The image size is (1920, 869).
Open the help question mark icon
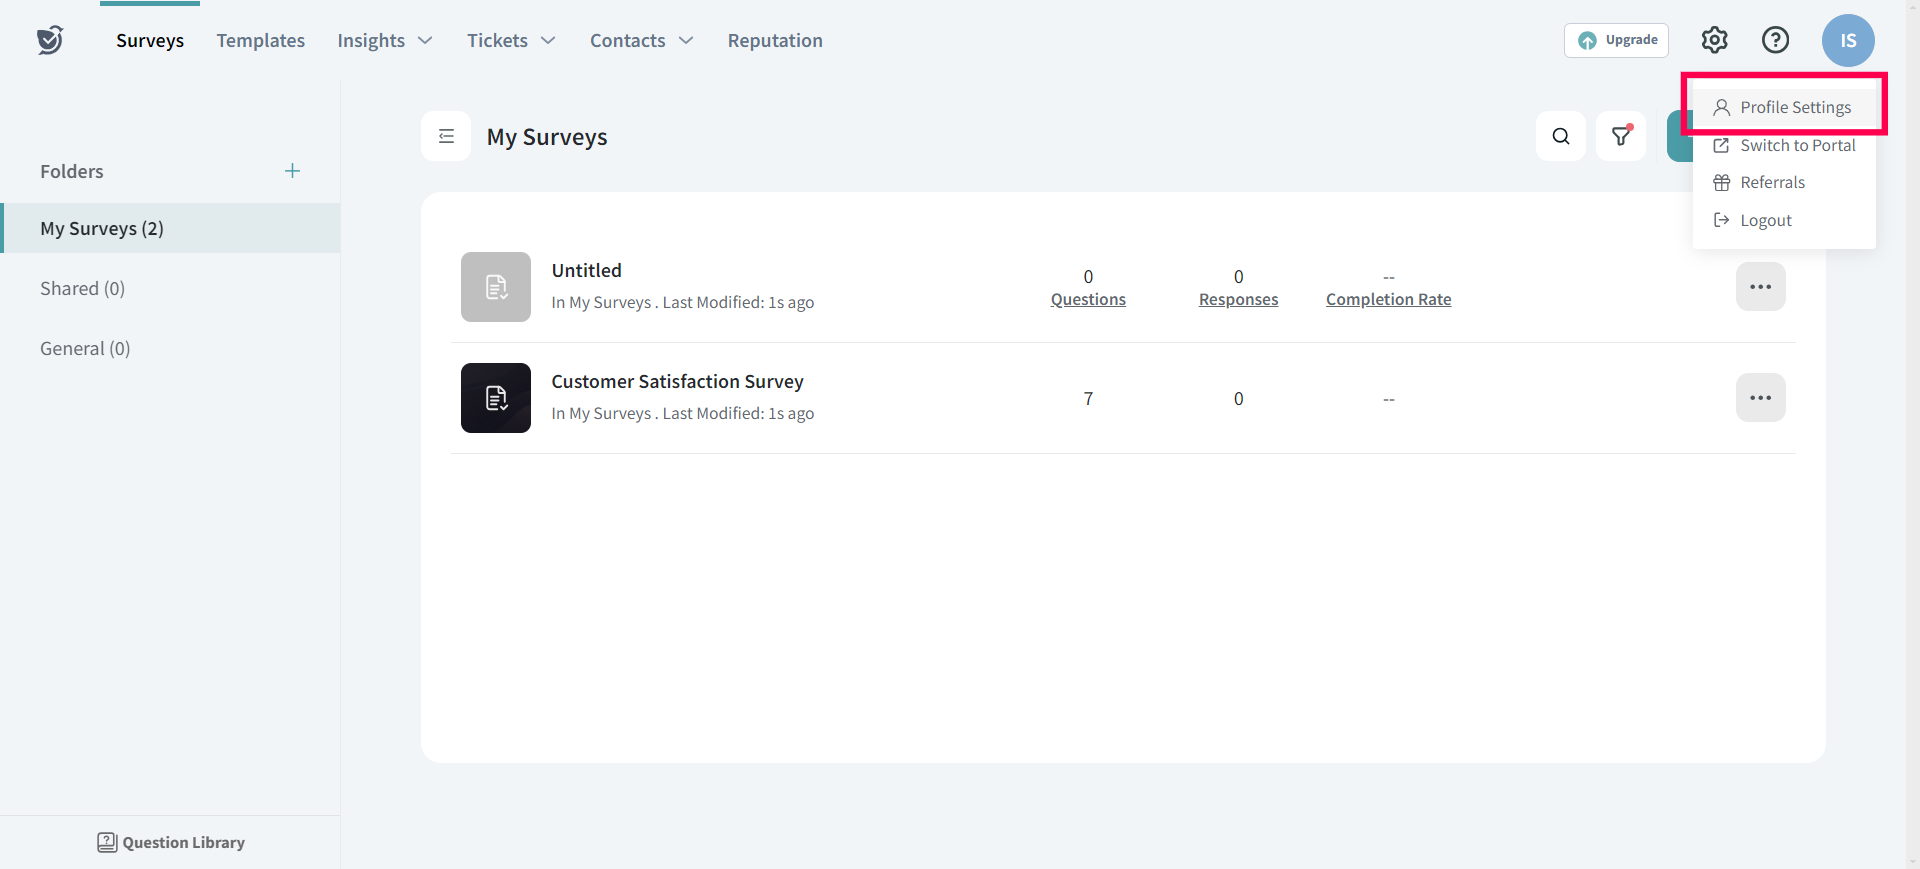click(x=1775, y=40)
